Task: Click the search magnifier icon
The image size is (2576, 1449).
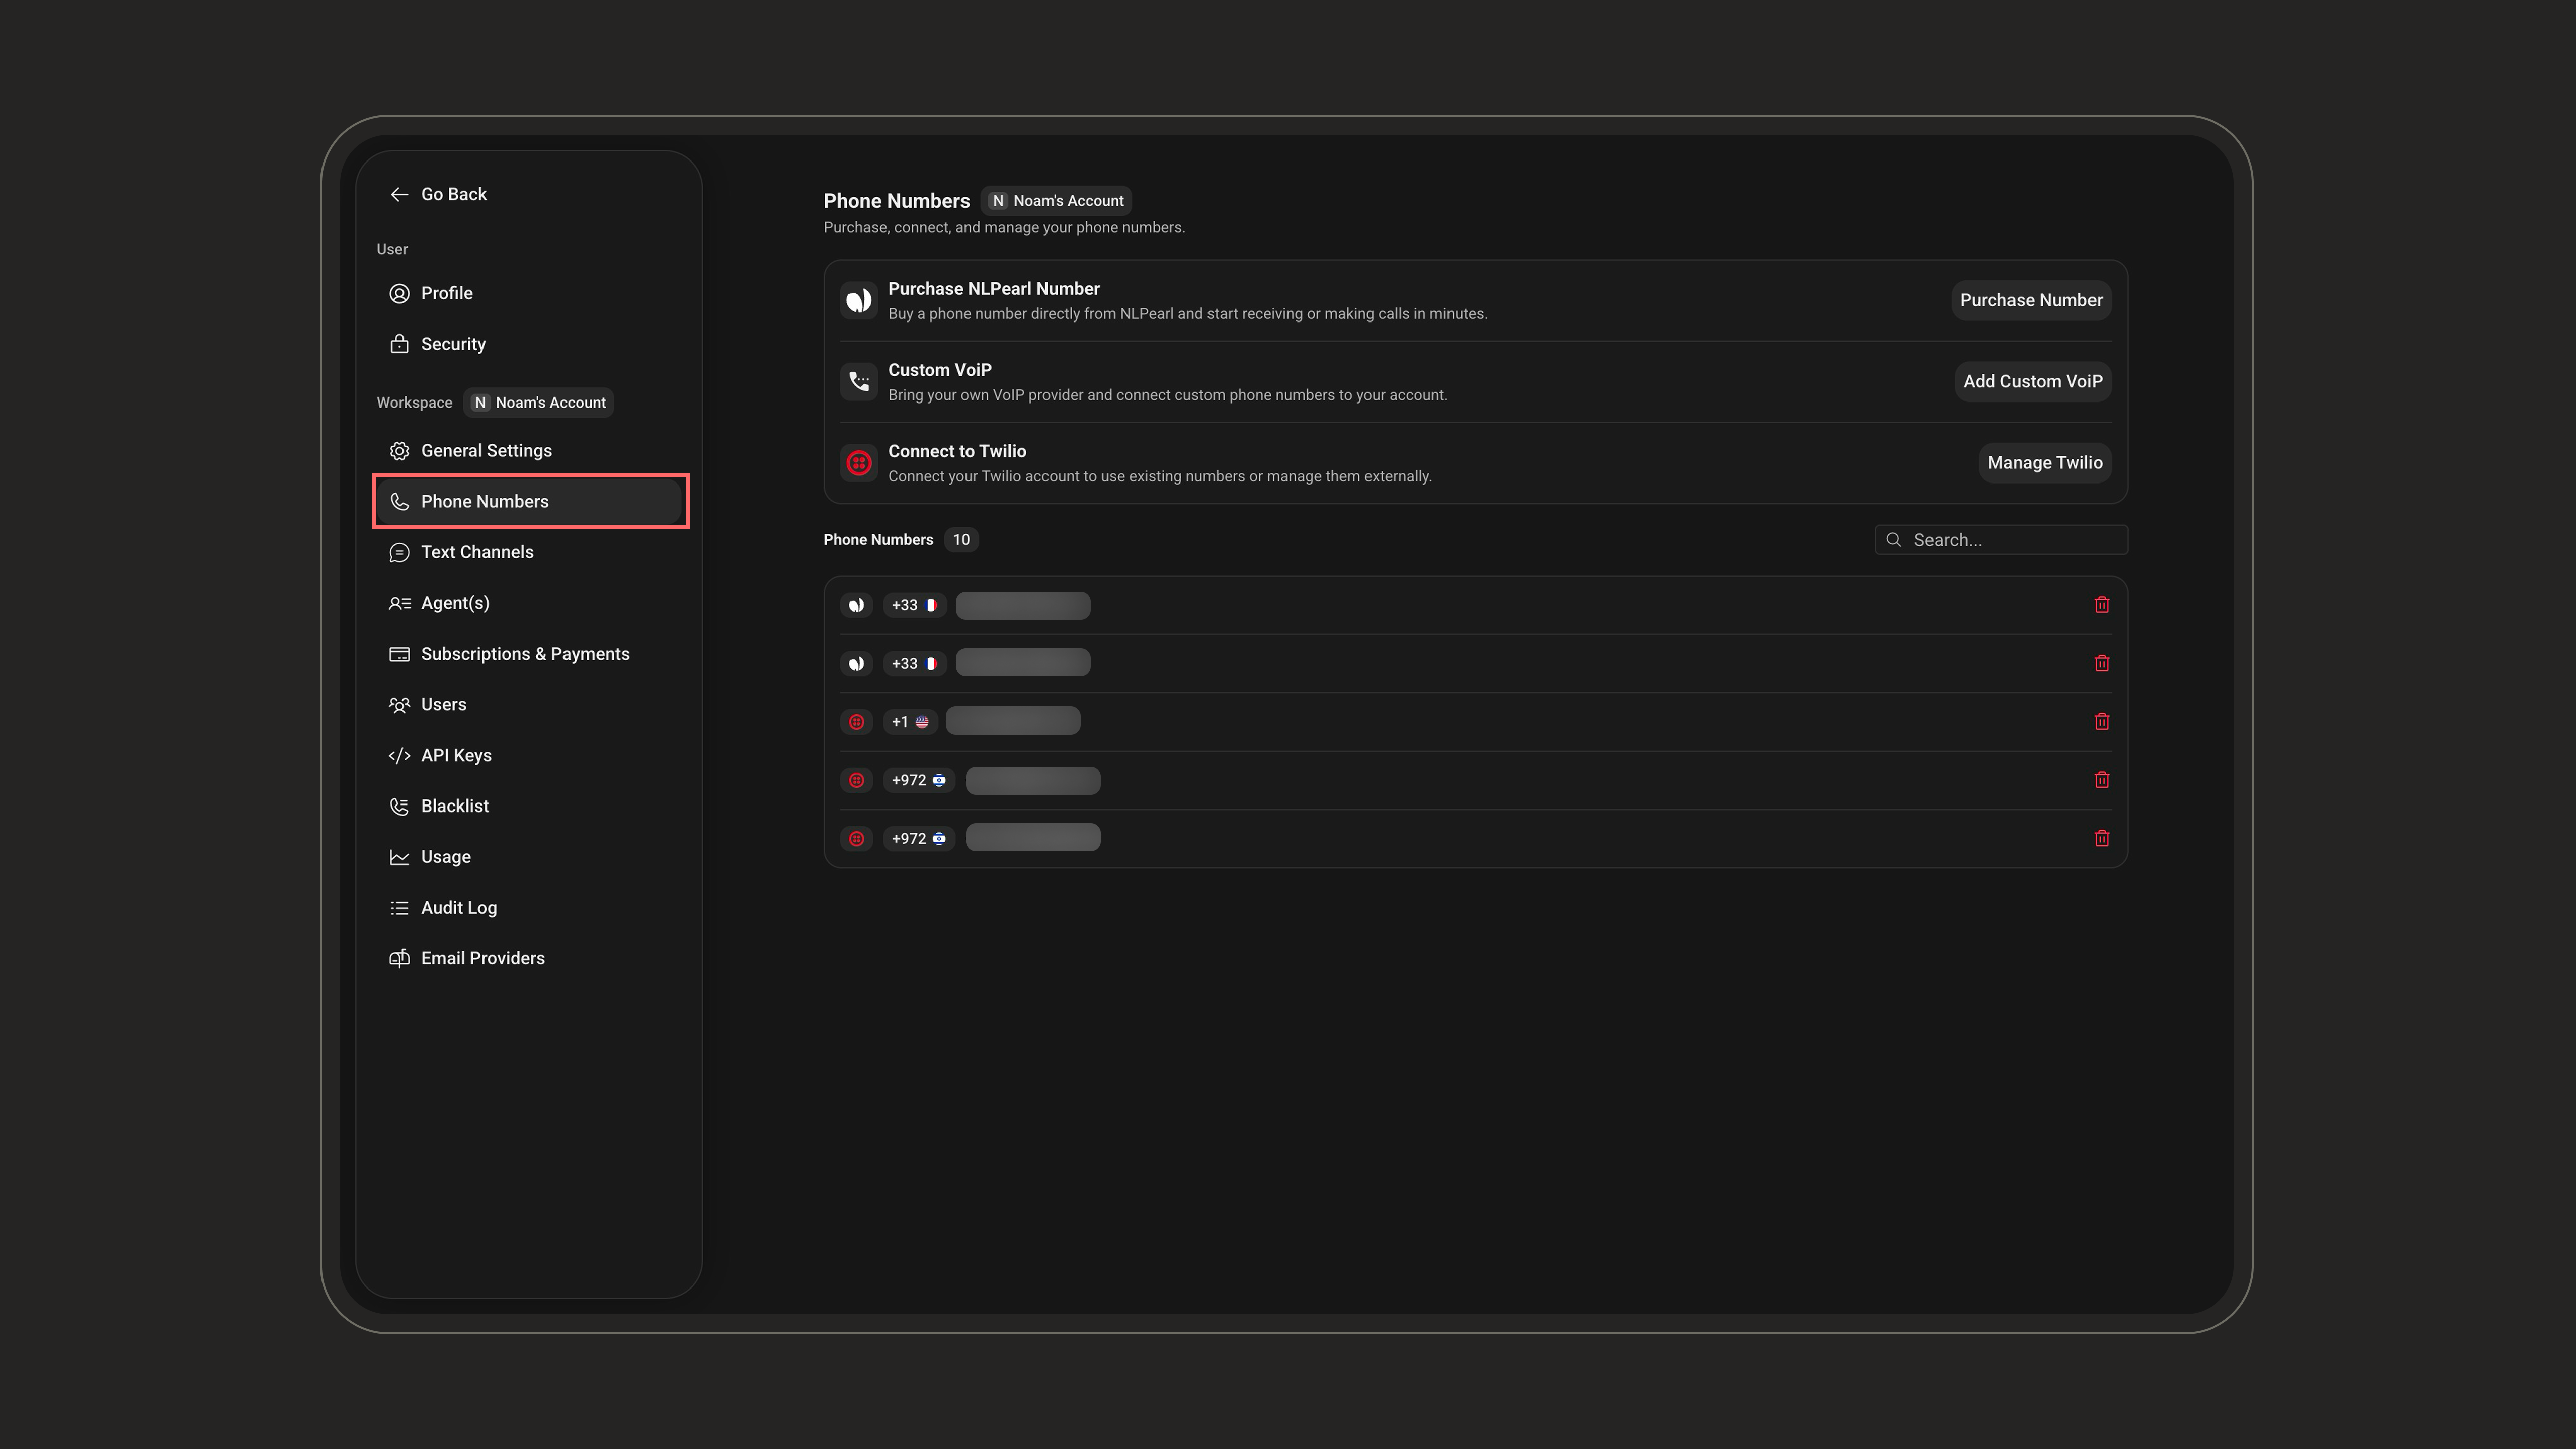Action: [1893, 540]
